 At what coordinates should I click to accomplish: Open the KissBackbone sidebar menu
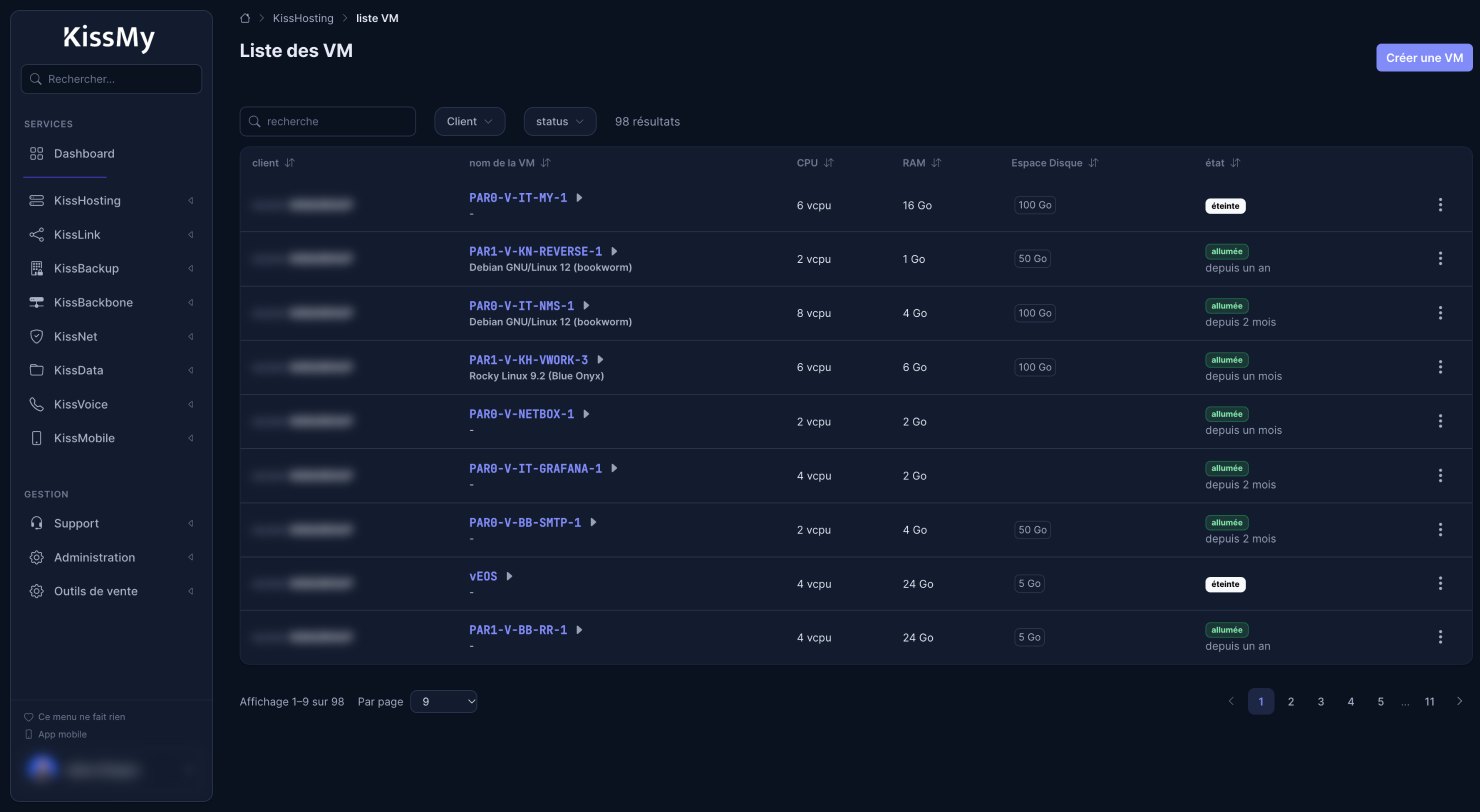pos(111,302)
